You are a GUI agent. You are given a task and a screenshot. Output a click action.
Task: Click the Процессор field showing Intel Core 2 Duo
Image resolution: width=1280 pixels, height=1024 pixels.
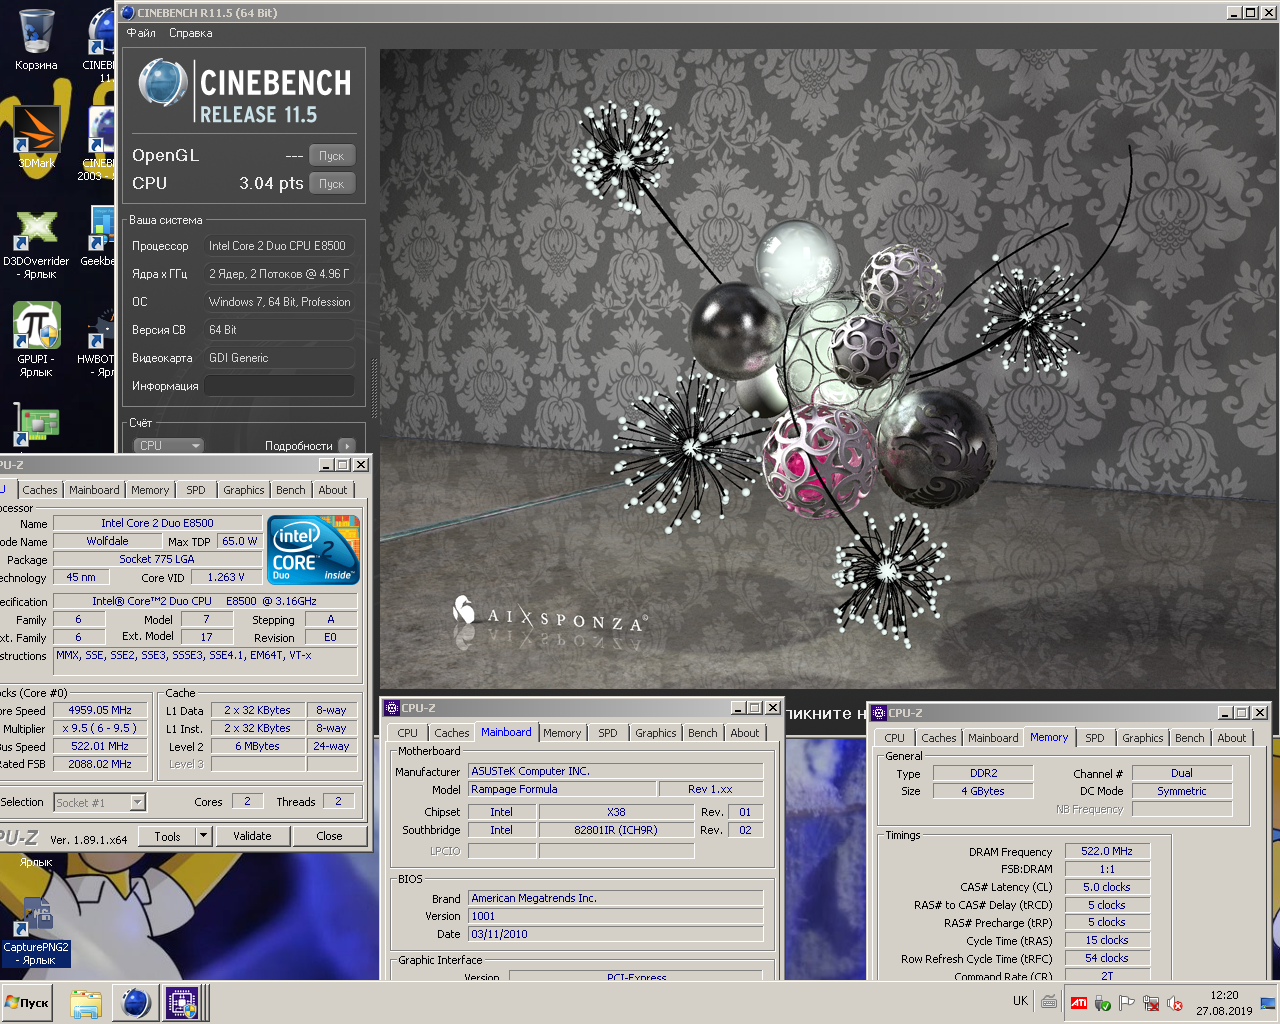[279, 246]
